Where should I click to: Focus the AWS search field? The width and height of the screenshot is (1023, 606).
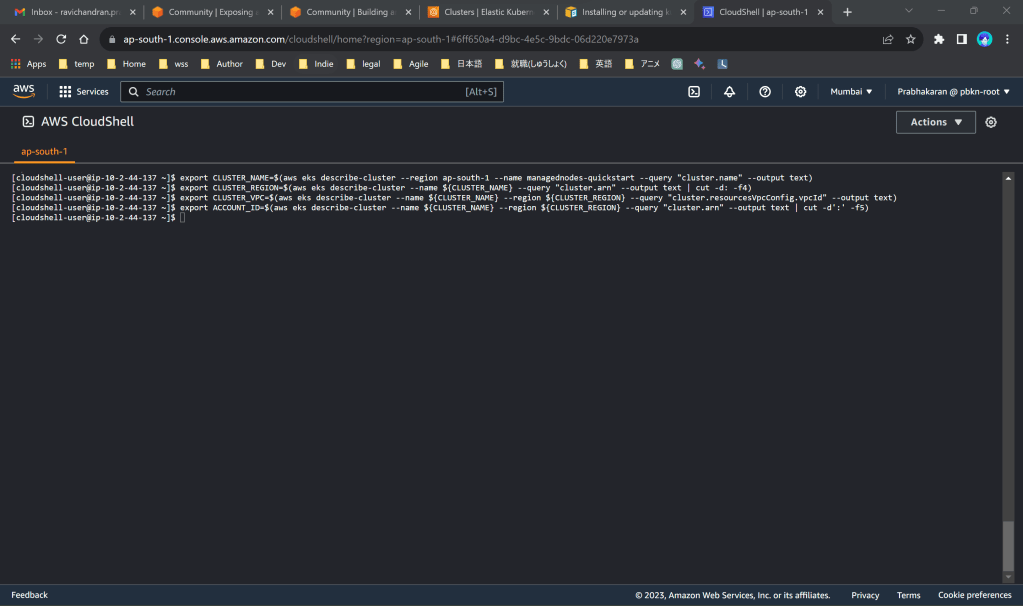[x=312, y=92]
